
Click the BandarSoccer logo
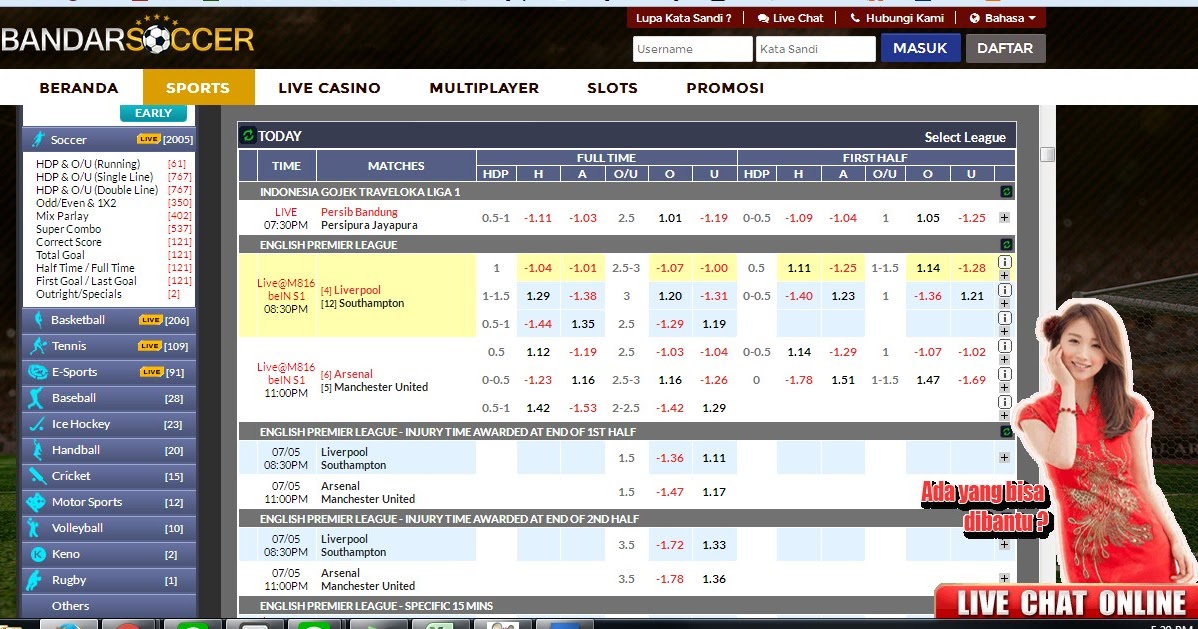(128, 36)
